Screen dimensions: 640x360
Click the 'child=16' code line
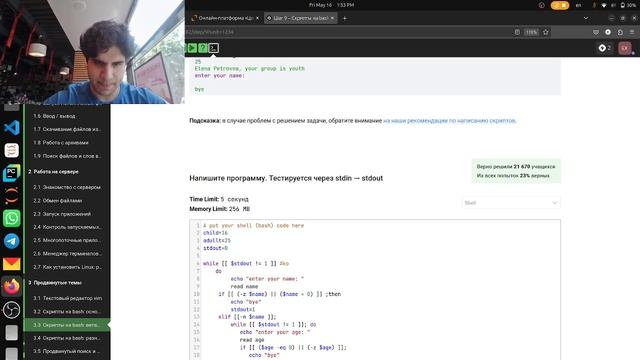click(x=215, y=233)
